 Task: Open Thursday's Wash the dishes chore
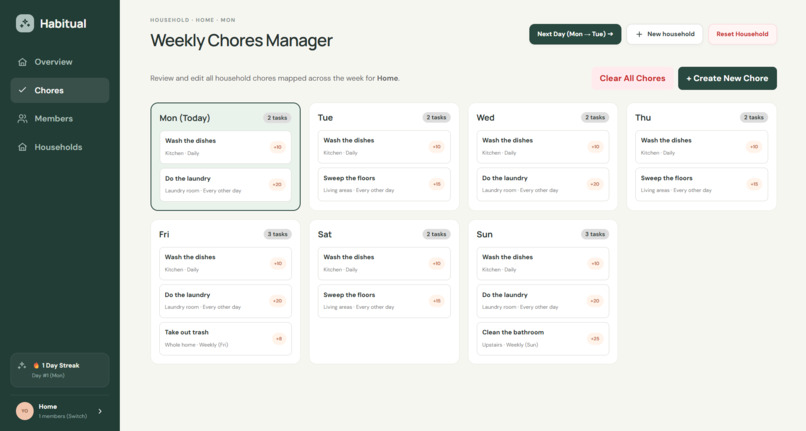click(702, 147)
